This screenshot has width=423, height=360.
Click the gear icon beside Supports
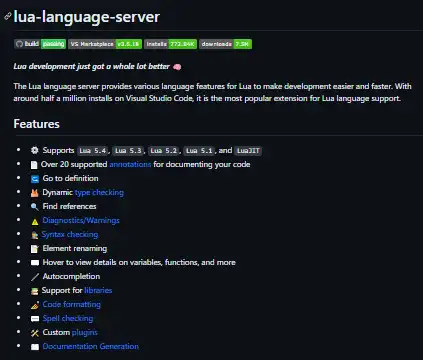pos(35,150)
